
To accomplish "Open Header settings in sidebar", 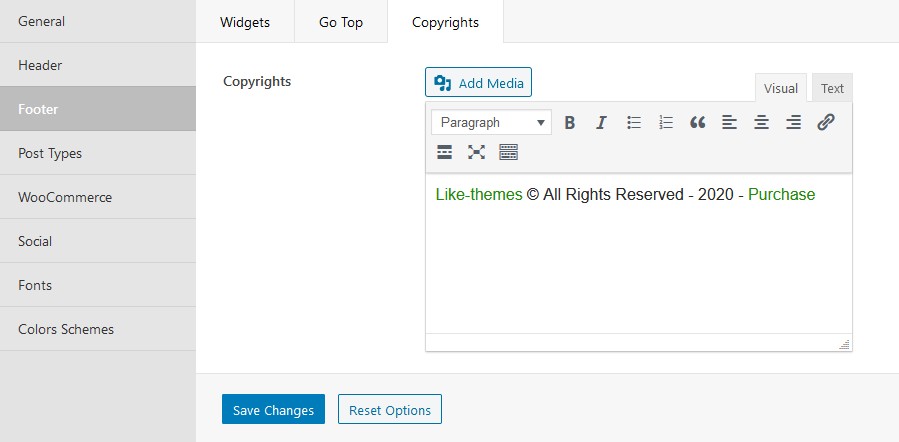I will pyautogui.click(x=97, y=65).
